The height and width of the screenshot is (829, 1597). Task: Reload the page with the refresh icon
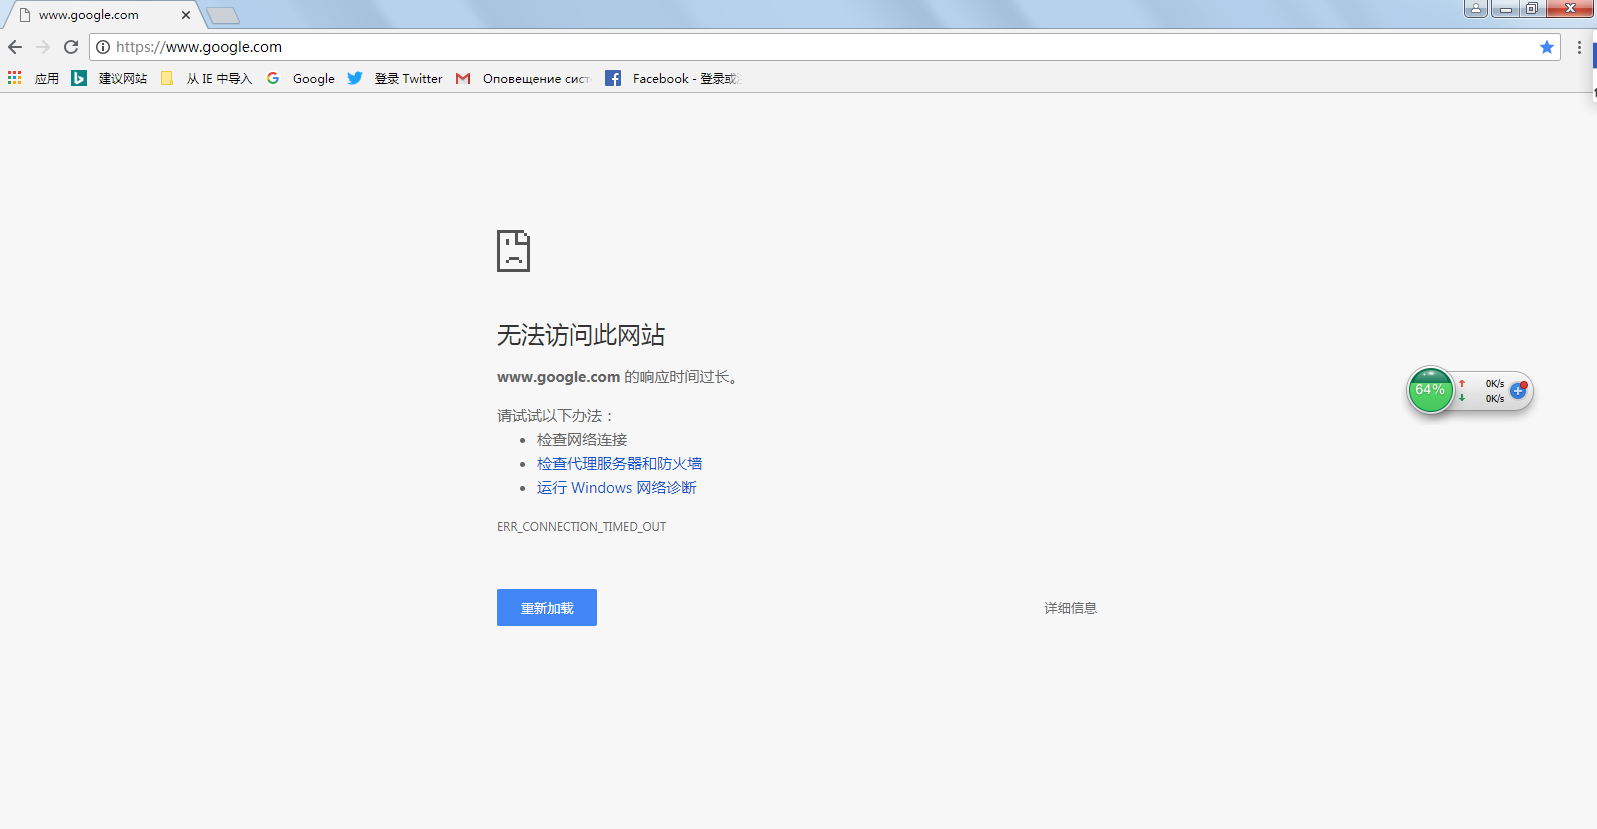pos(71,47)
